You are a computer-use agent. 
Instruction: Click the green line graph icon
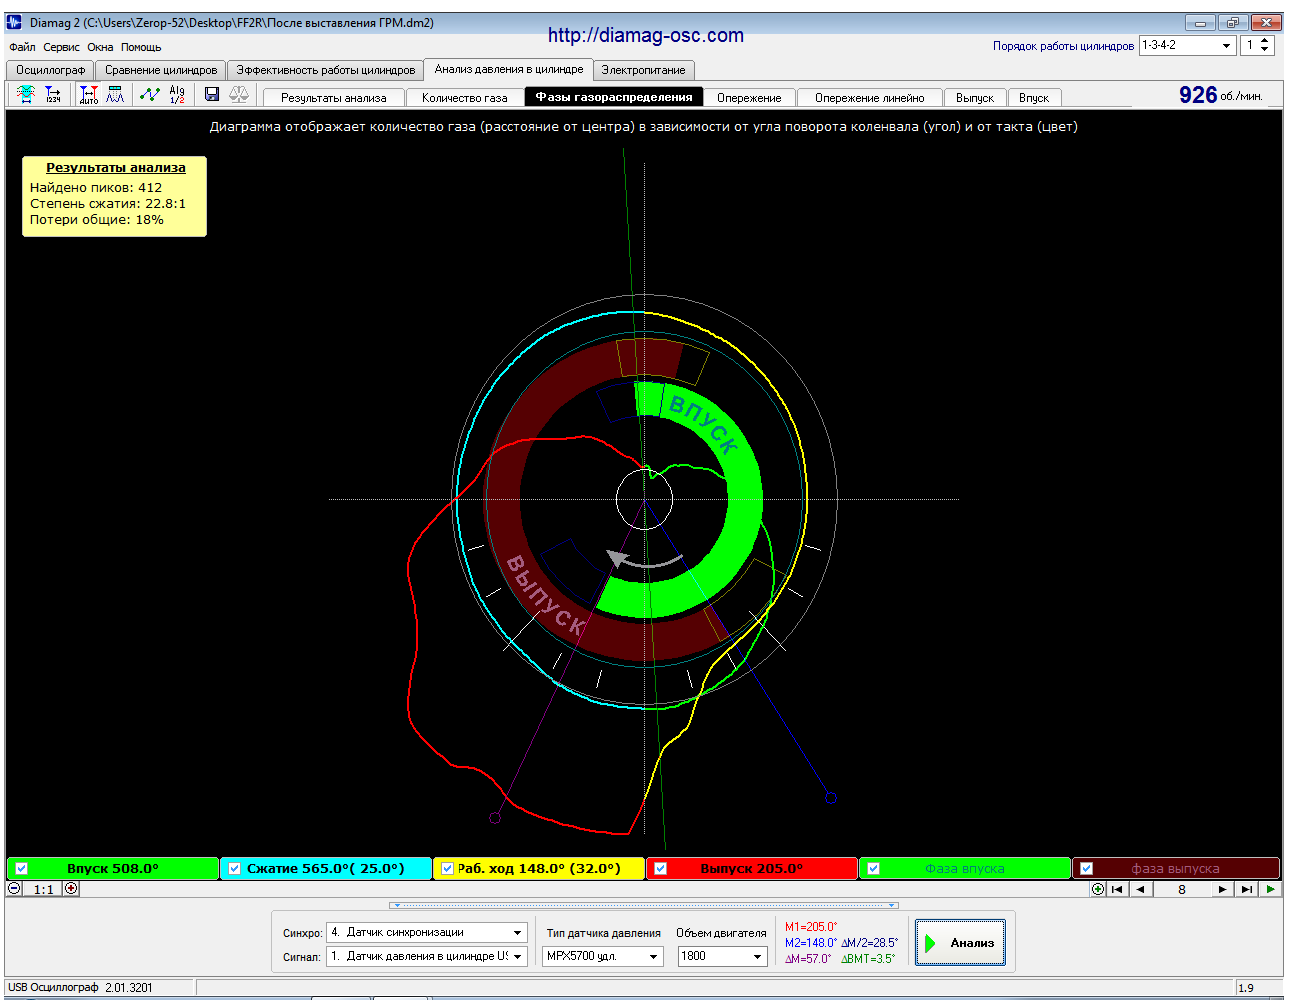click(150, 94)
